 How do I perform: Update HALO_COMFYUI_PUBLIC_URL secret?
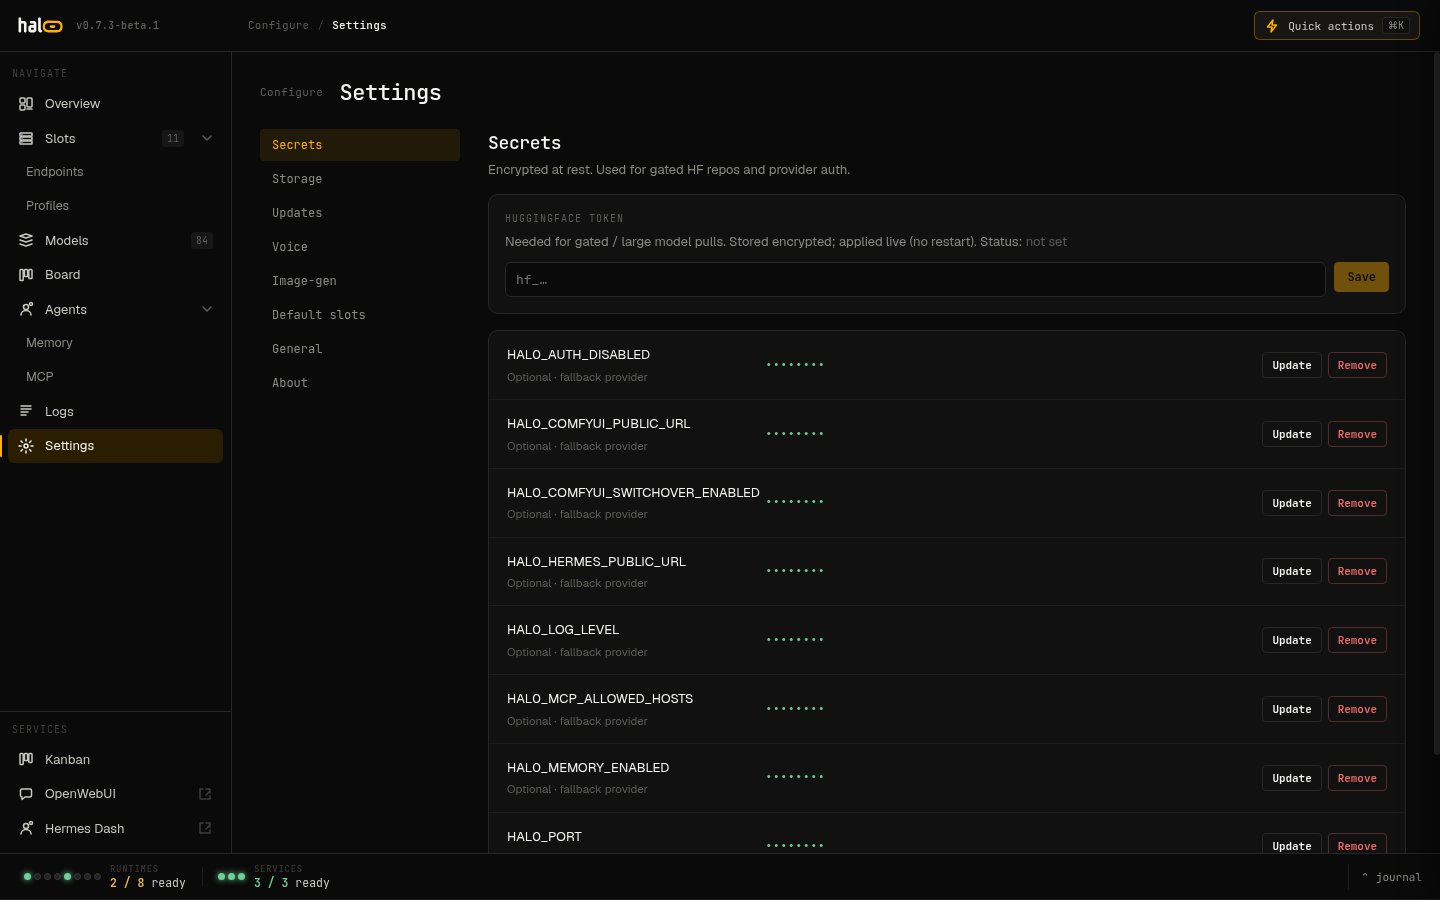click(x=1292, y=434)
